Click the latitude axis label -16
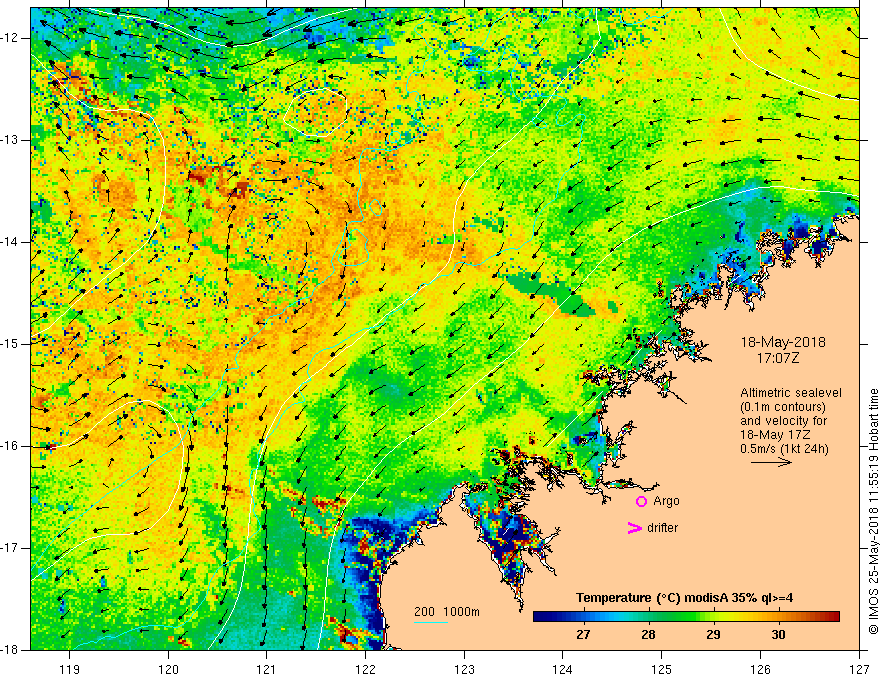This screenshot has height=680, width=880. (10, 446)
